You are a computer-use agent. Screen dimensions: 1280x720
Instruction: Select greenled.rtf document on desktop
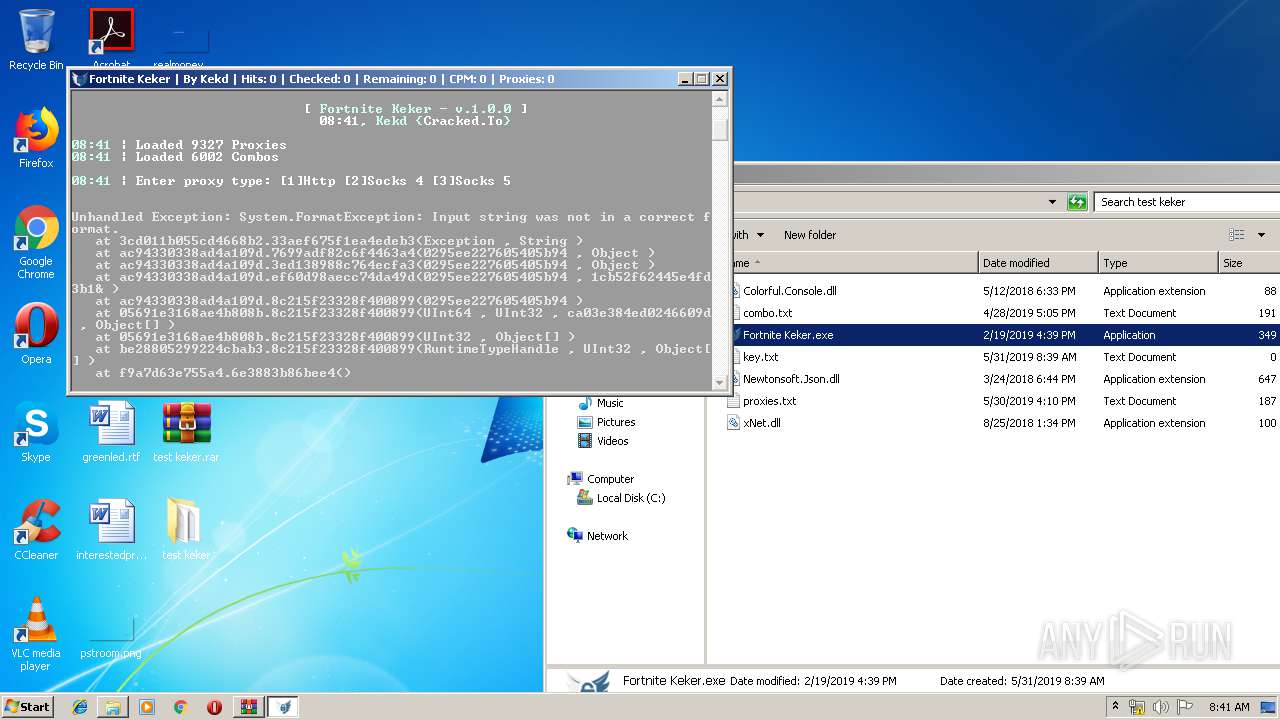pyautogui.click(x=111, y=432)
